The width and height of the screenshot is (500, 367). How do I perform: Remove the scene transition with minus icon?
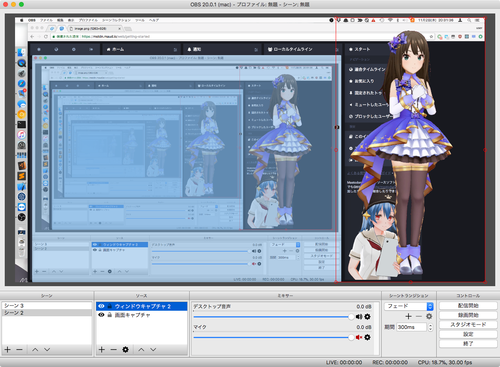(419, 316)
